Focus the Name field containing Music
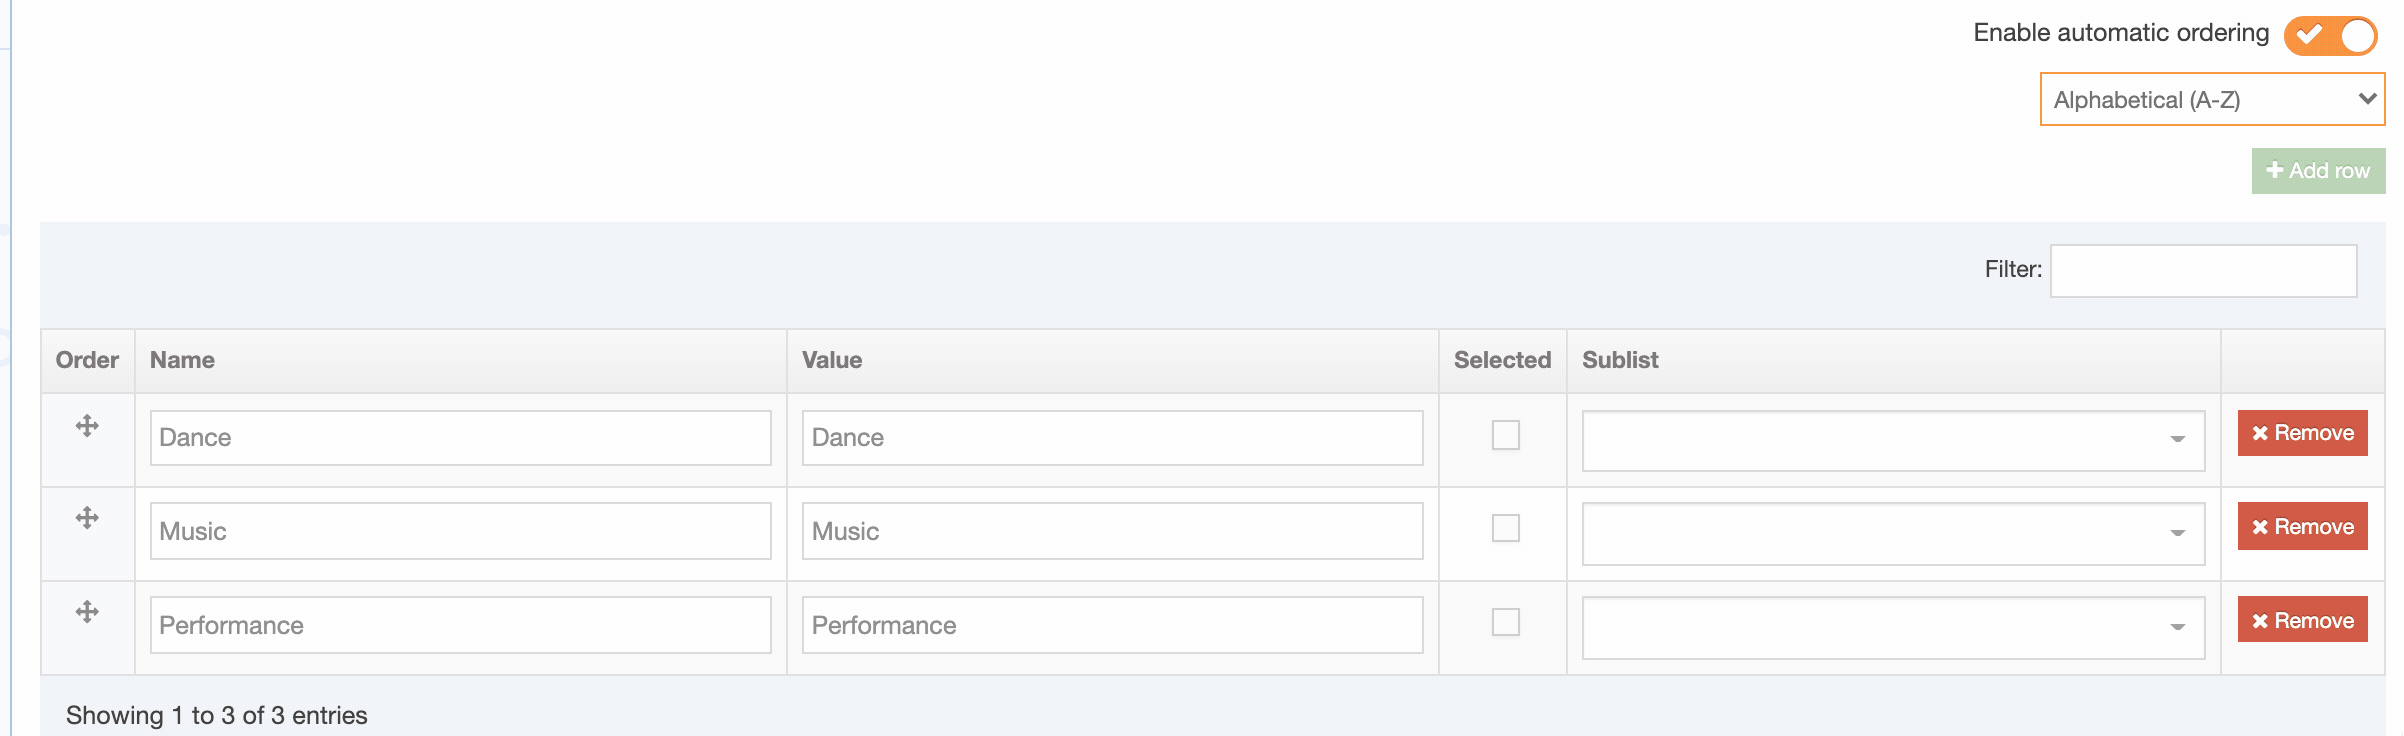Viewport: 2404px width, 736px height. pos(460,531)
